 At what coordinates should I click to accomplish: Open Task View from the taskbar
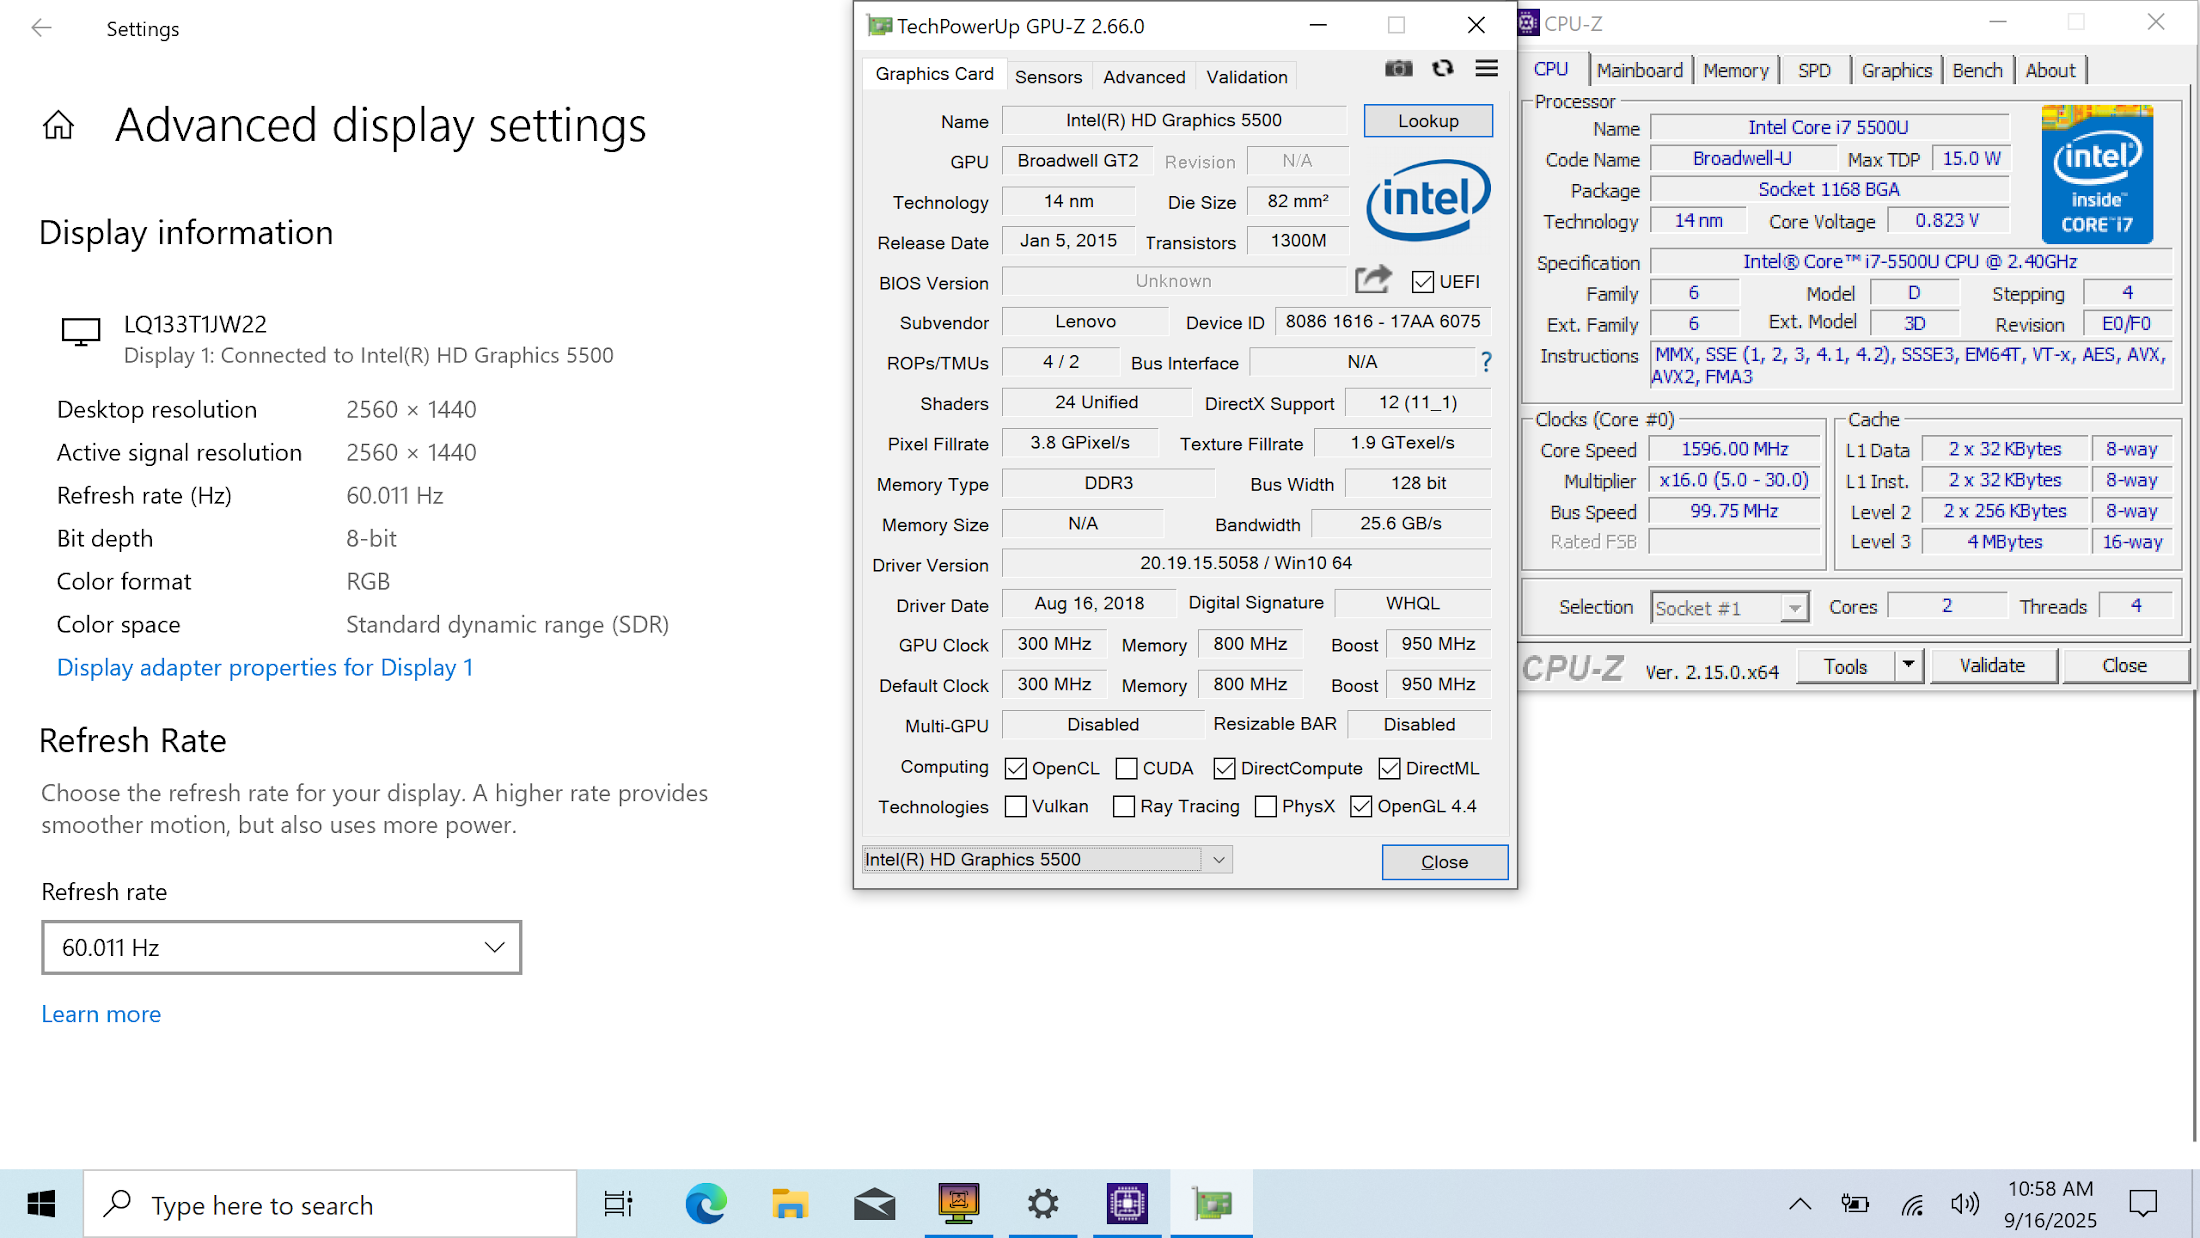point(619,1204)
